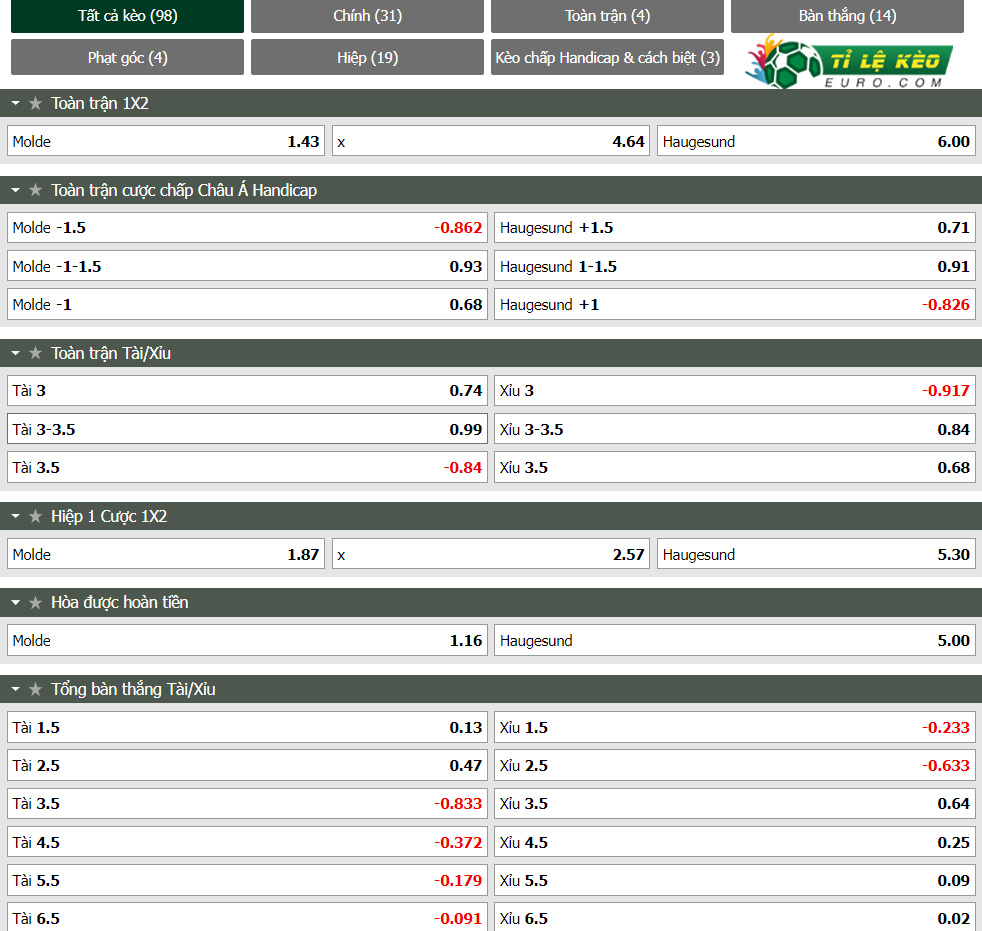
Task: Choose Xỉu 5.5 total goals at 0.09
Action: coord(735,880)
